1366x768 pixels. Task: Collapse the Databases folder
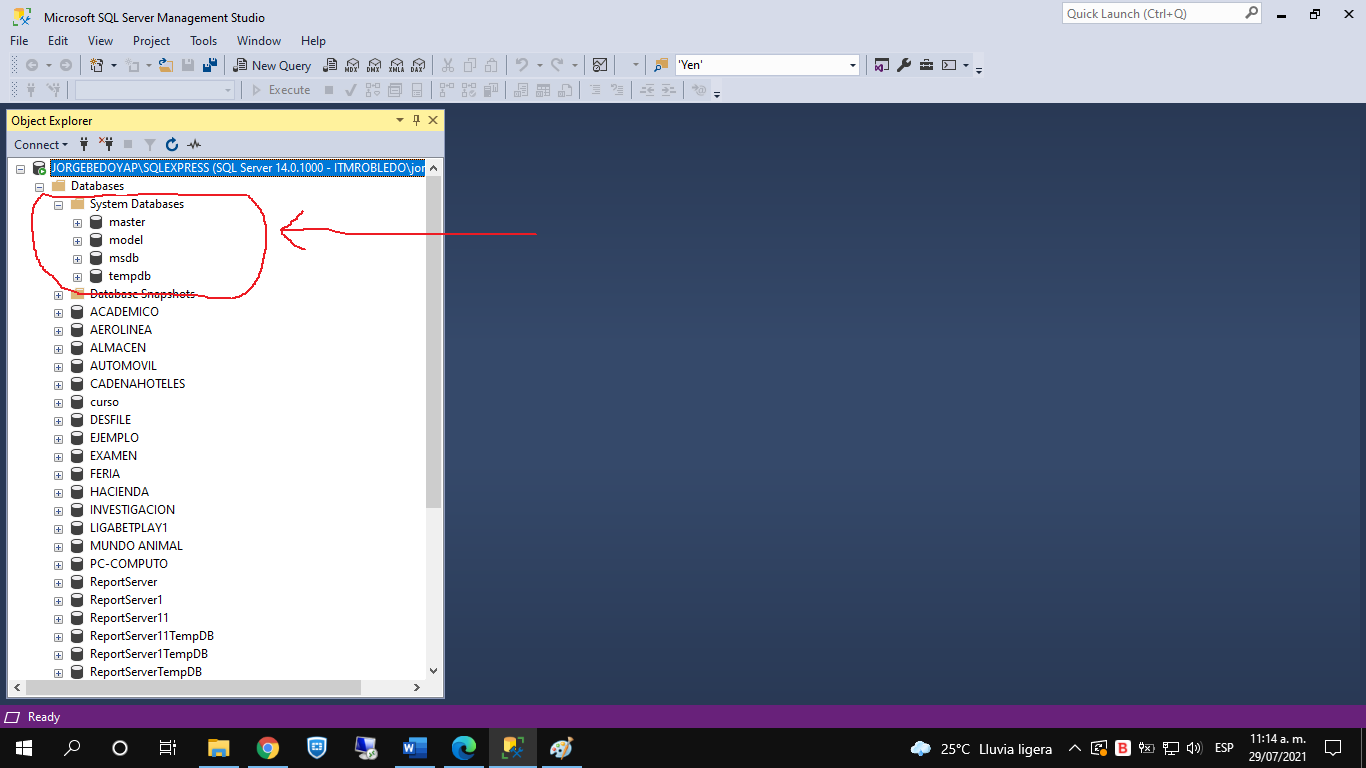point(39,187)
